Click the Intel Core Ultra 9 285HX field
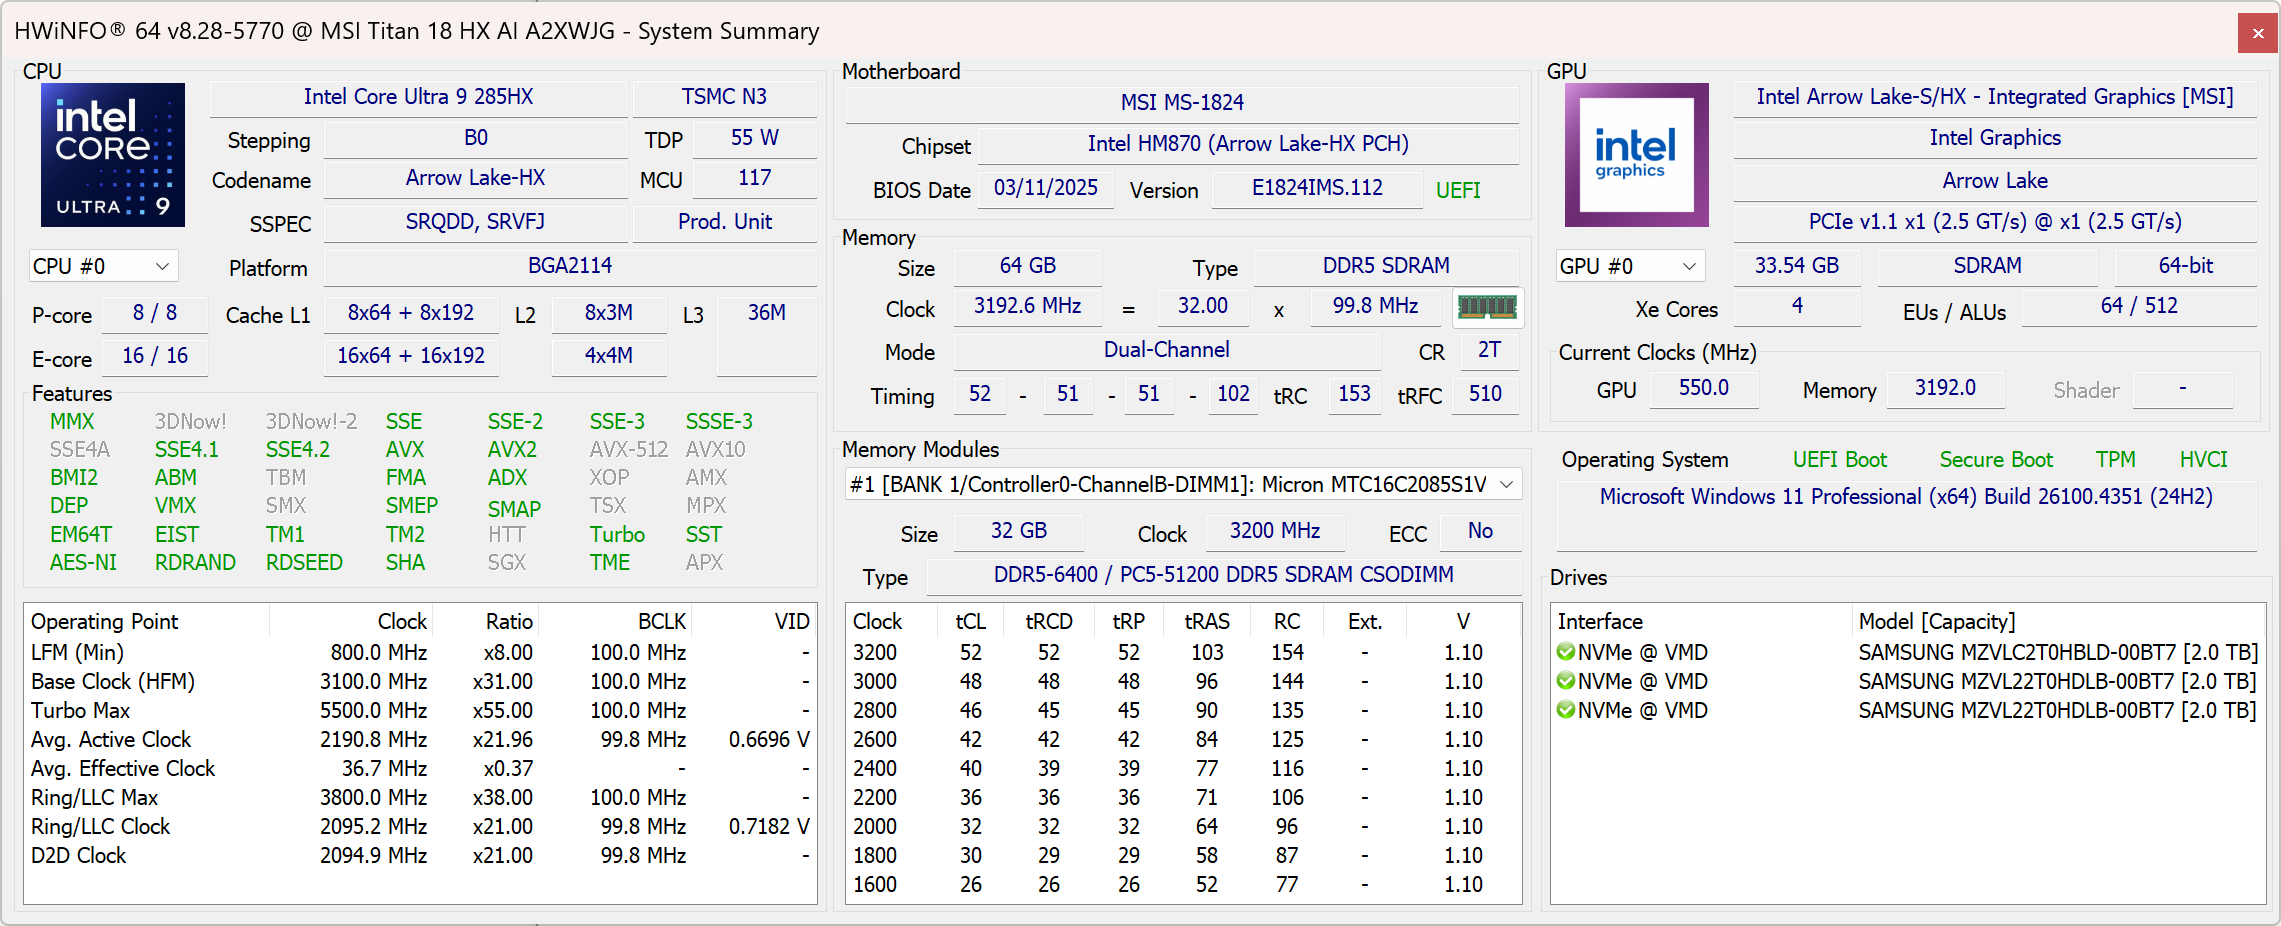The height and width of the screenshot is (926, 2281). [x=418, y=97]
